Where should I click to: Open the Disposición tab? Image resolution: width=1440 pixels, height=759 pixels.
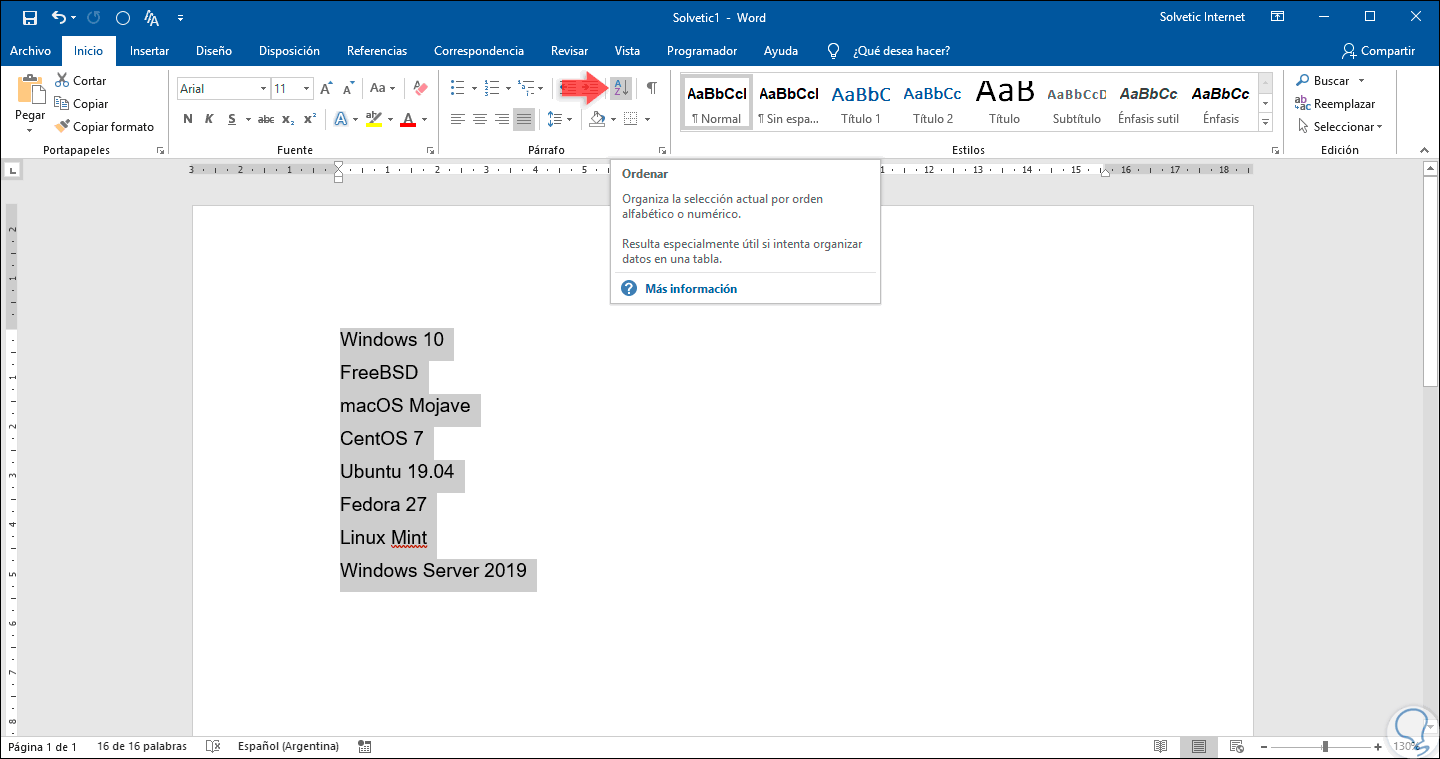[289, 51]
